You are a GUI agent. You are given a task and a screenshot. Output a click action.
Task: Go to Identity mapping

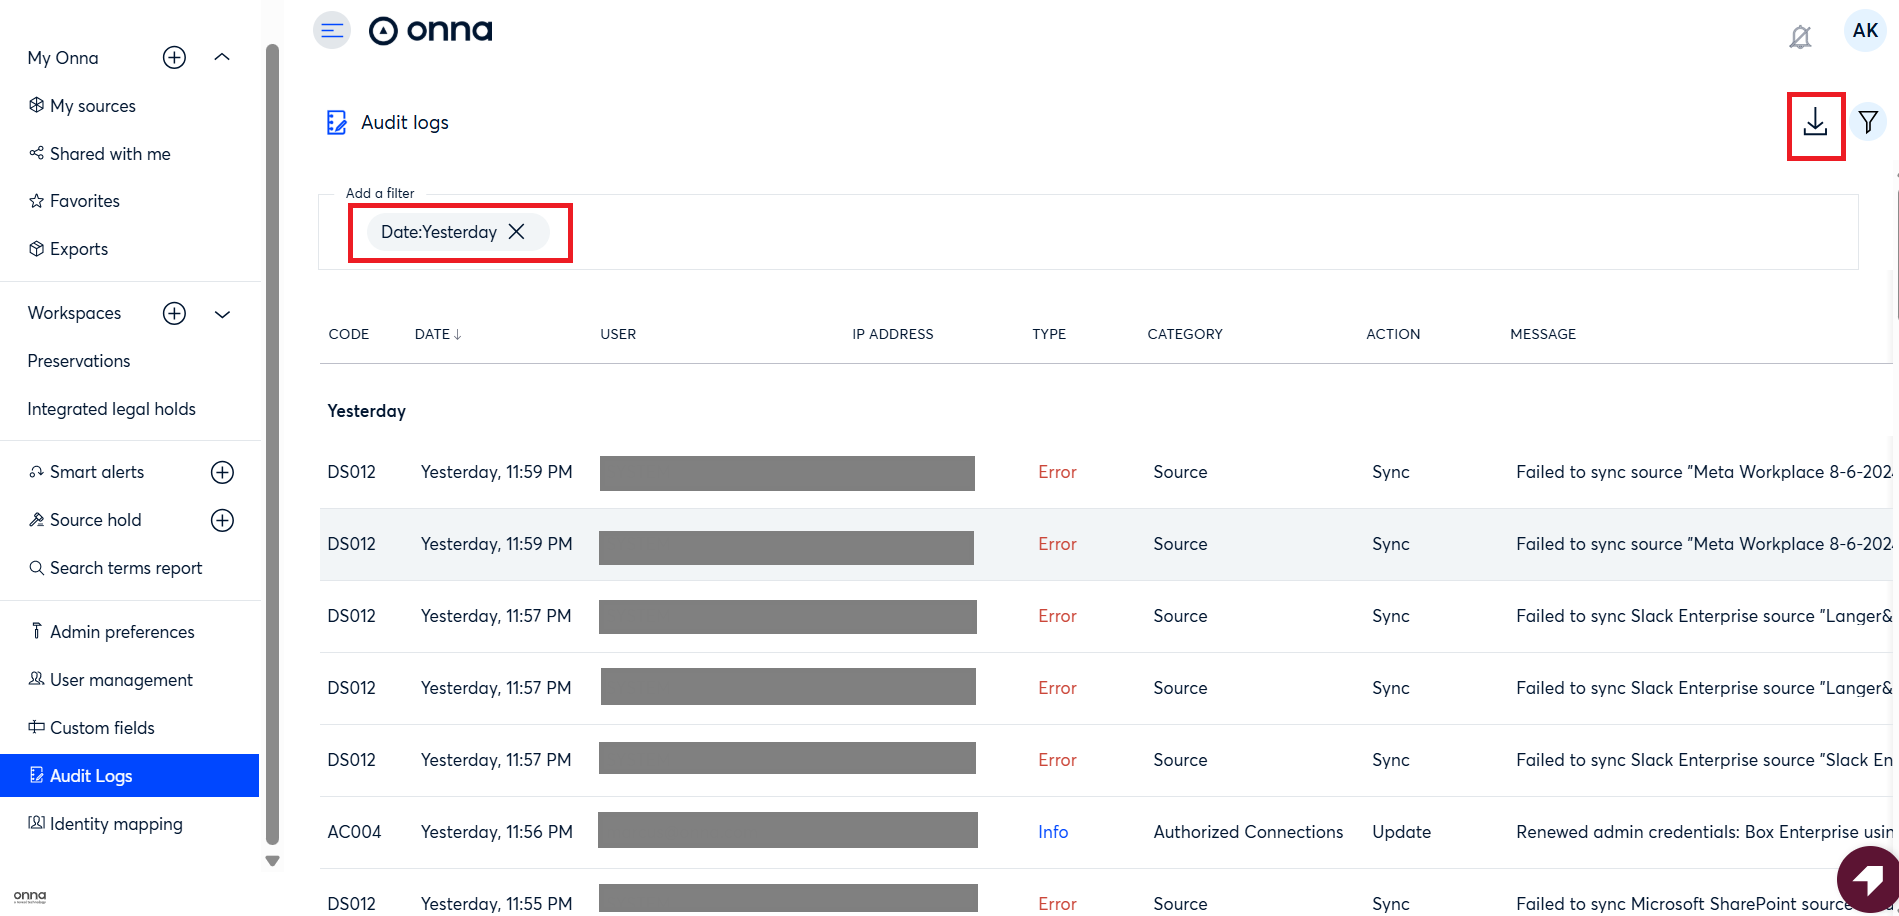116,824
